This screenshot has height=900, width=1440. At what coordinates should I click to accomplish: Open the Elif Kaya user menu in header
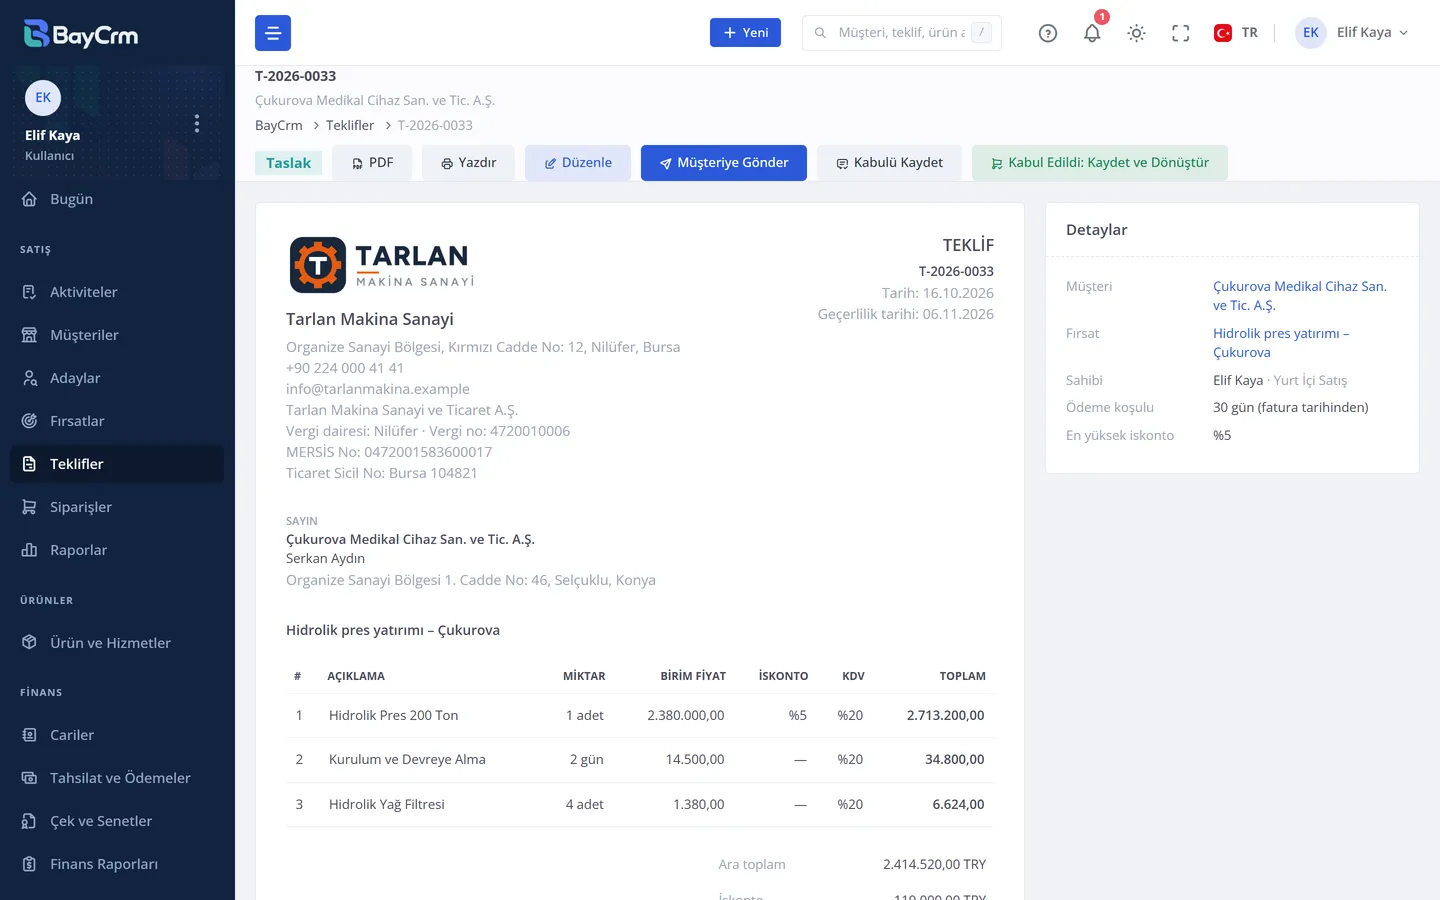coord(1352,33)
